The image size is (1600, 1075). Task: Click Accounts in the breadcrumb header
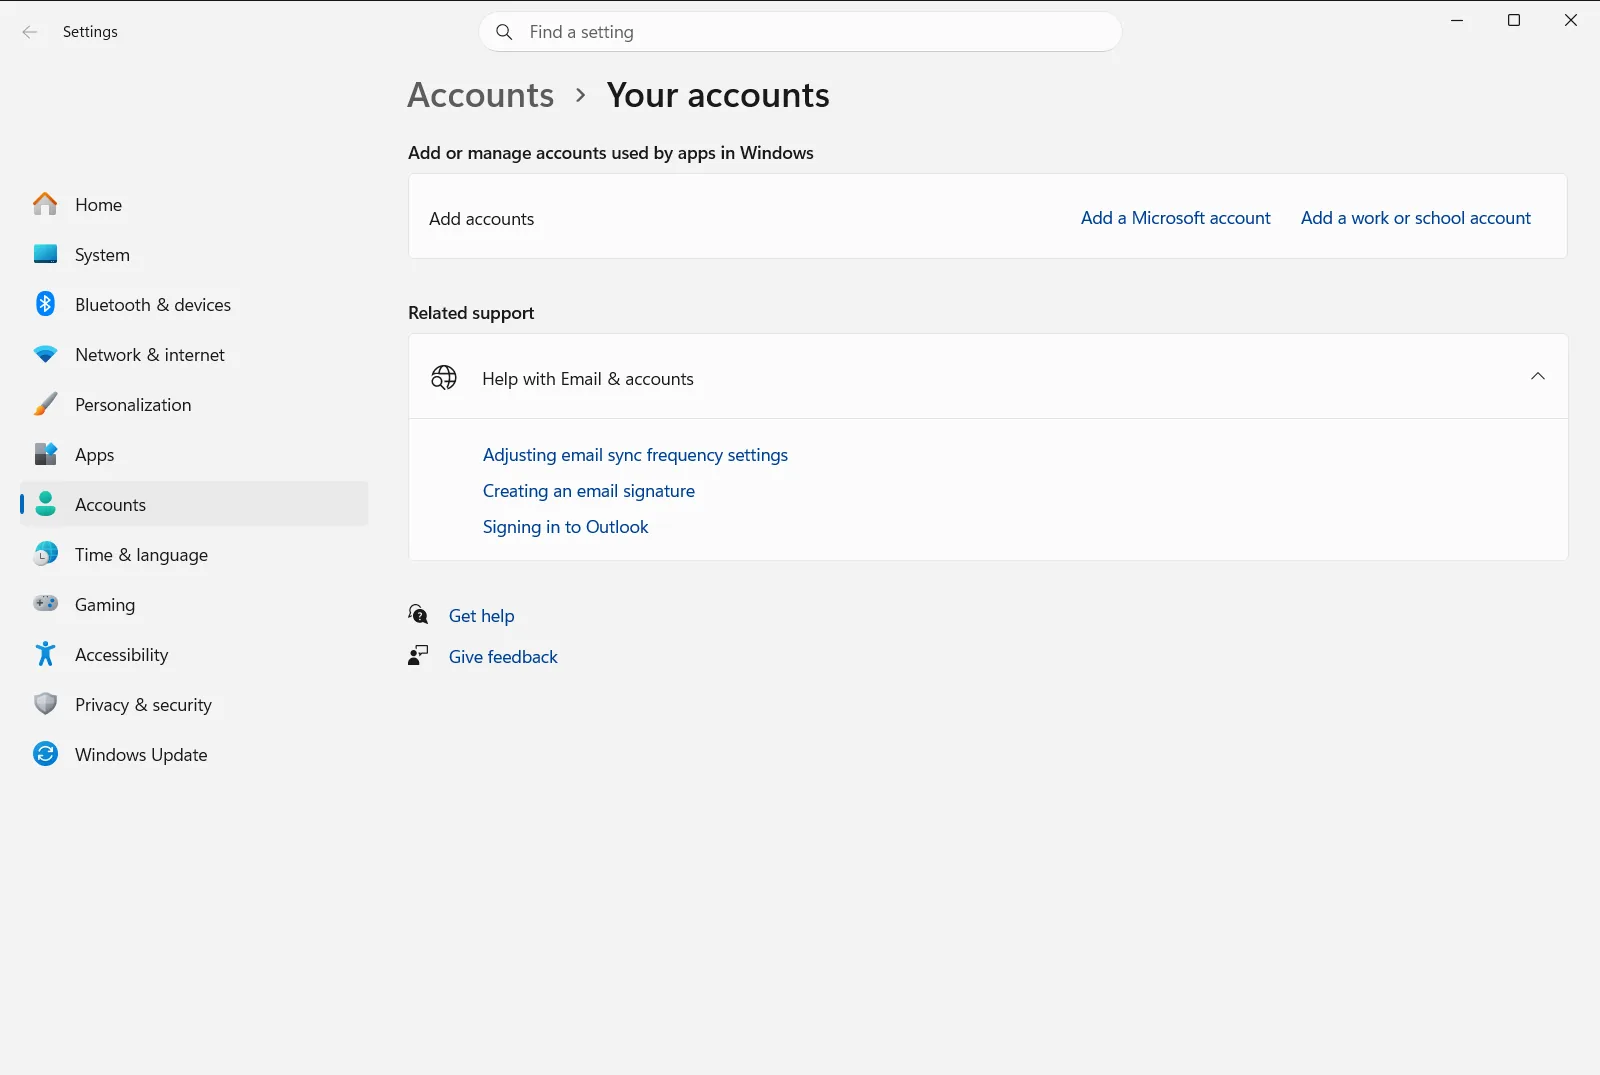[480, 95]
